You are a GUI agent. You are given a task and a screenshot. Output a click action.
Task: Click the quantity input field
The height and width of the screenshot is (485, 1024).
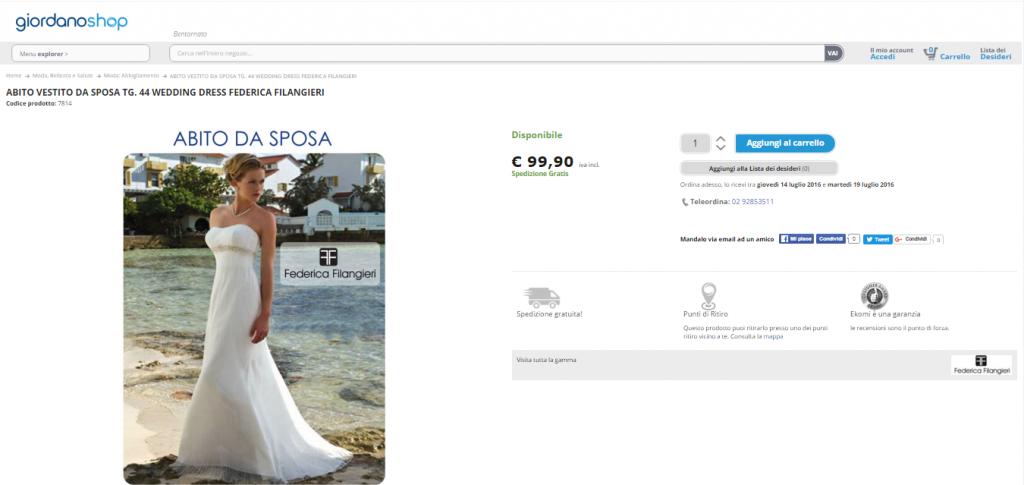pyautogui.click(x=696, y=143)
